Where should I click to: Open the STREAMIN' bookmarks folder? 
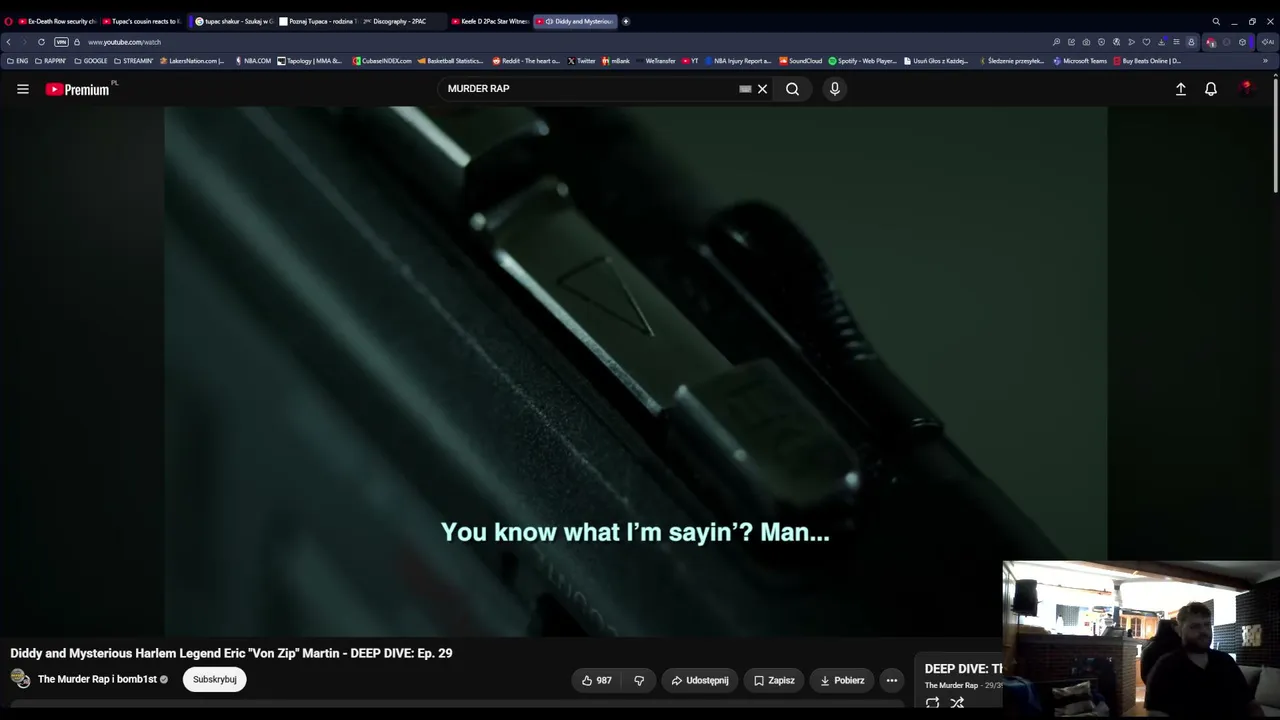click(134, 61)
